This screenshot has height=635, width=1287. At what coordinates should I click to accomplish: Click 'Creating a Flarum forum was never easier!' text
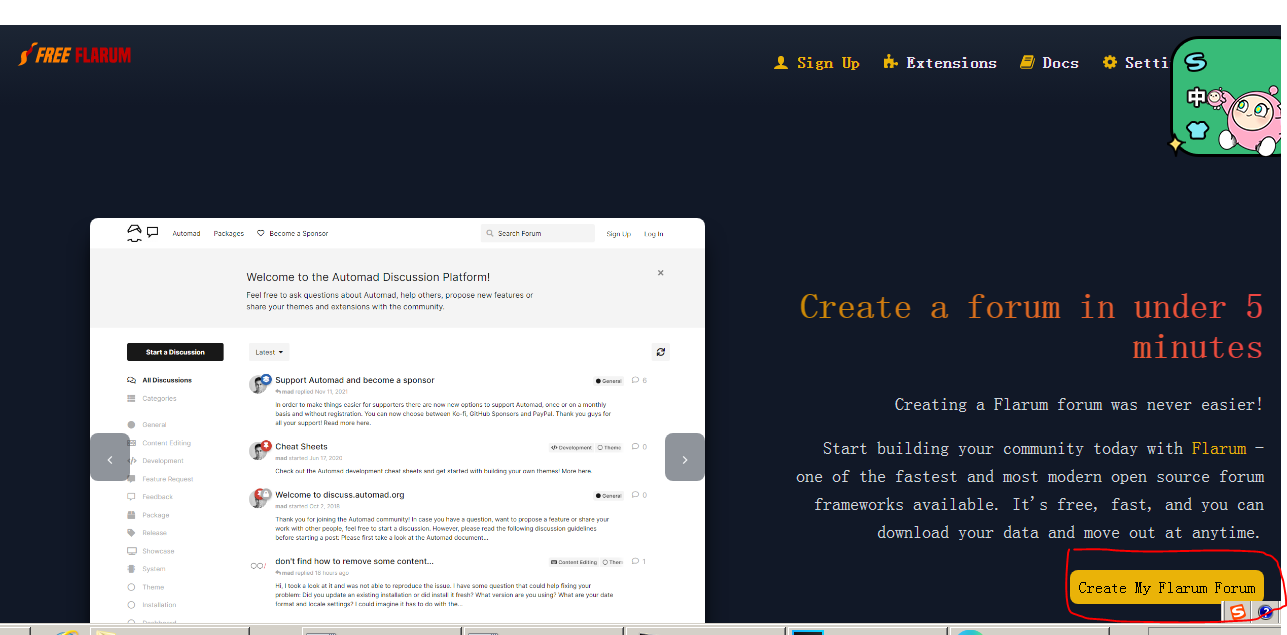tap(1079, 404)
